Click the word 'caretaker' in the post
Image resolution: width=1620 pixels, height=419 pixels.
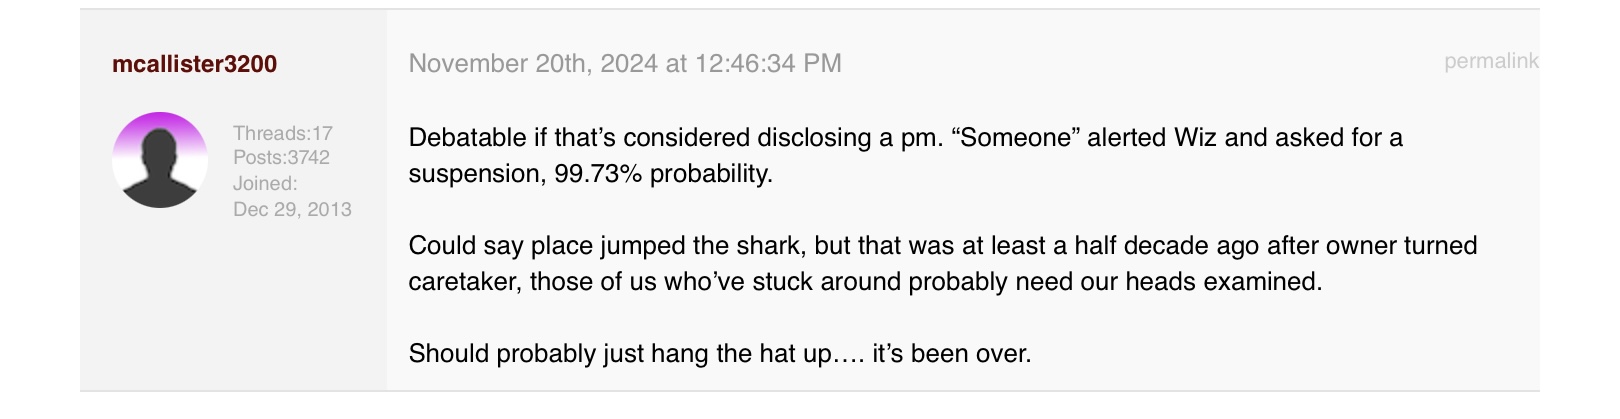464,282
